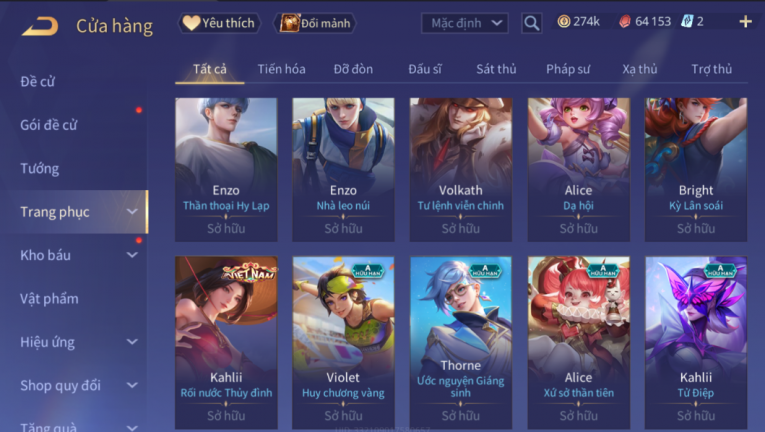The width and height of the screenshot is (765, 432).
Task: Select the Tiến hóa filter tab
Action: [282, 69]
